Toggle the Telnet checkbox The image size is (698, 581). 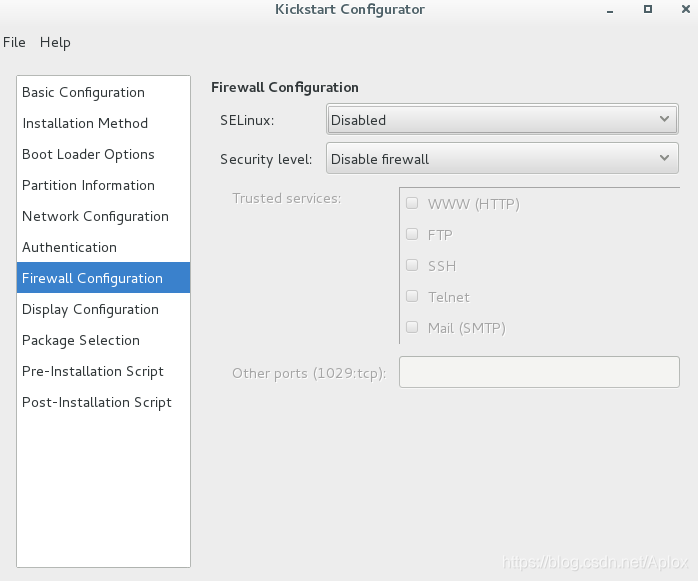[x=412, y=296]
